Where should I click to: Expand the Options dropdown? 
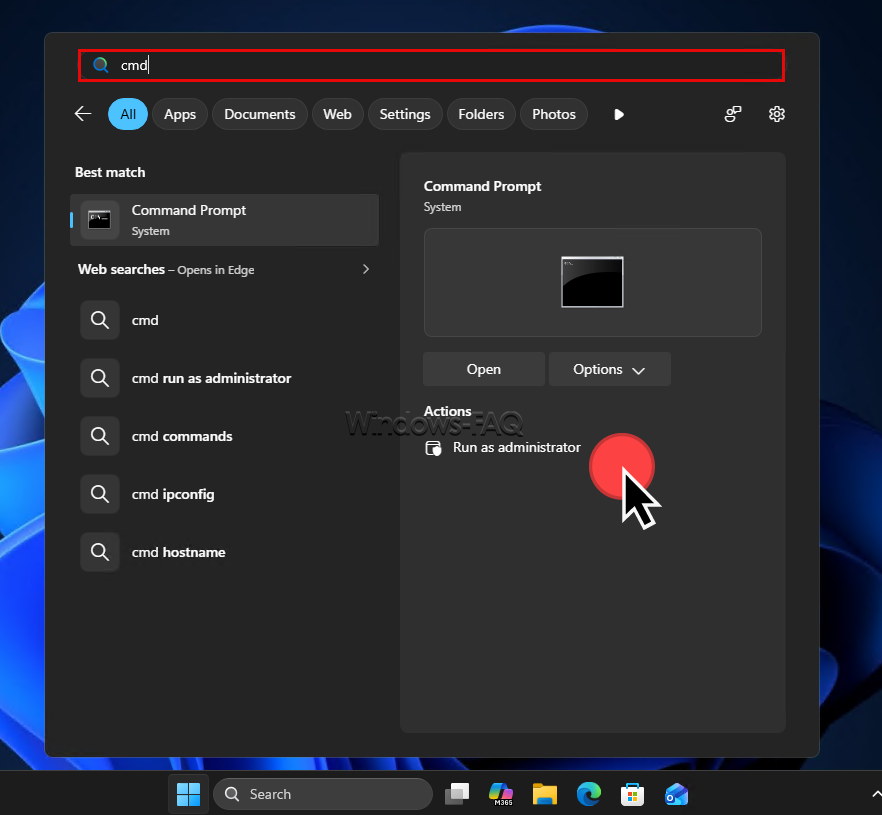tap(609, 369)
